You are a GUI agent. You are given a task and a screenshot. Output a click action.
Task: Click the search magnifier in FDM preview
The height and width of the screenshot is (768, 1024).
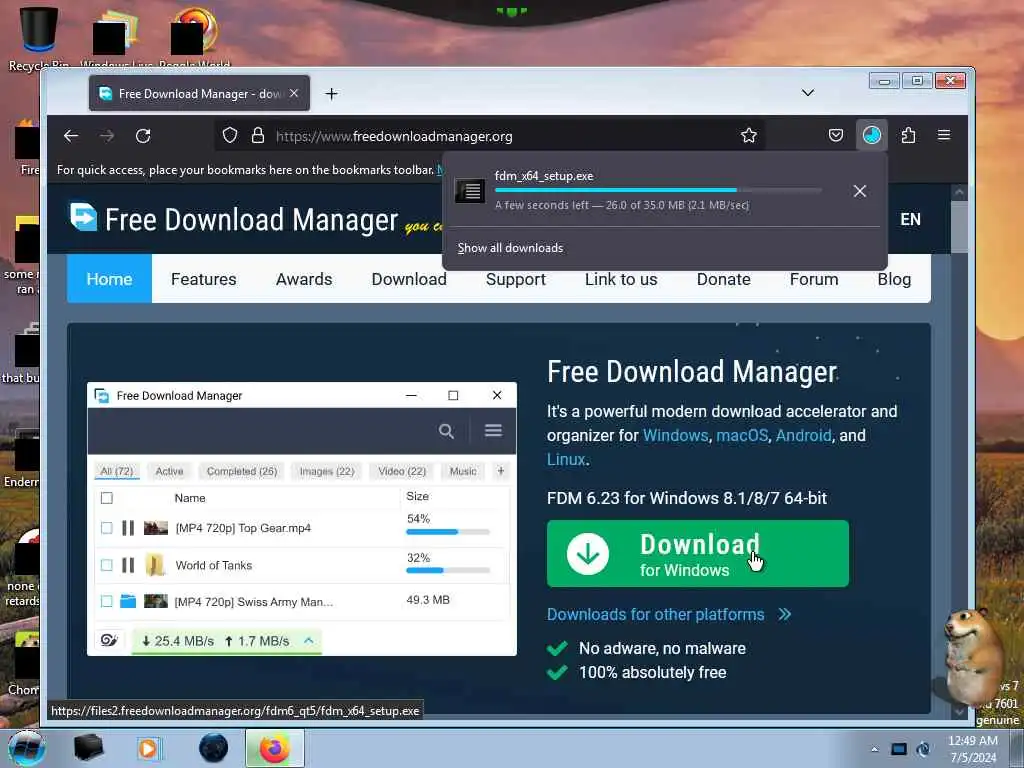pos(446,430)
